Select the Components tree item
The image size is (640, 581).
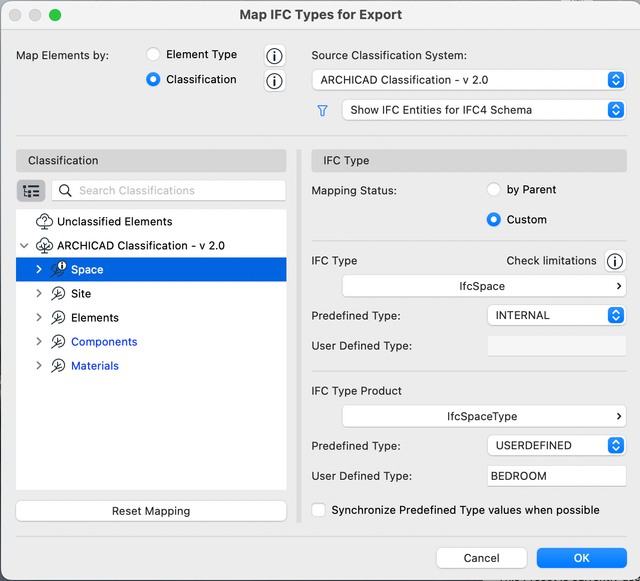coord(151,342)
